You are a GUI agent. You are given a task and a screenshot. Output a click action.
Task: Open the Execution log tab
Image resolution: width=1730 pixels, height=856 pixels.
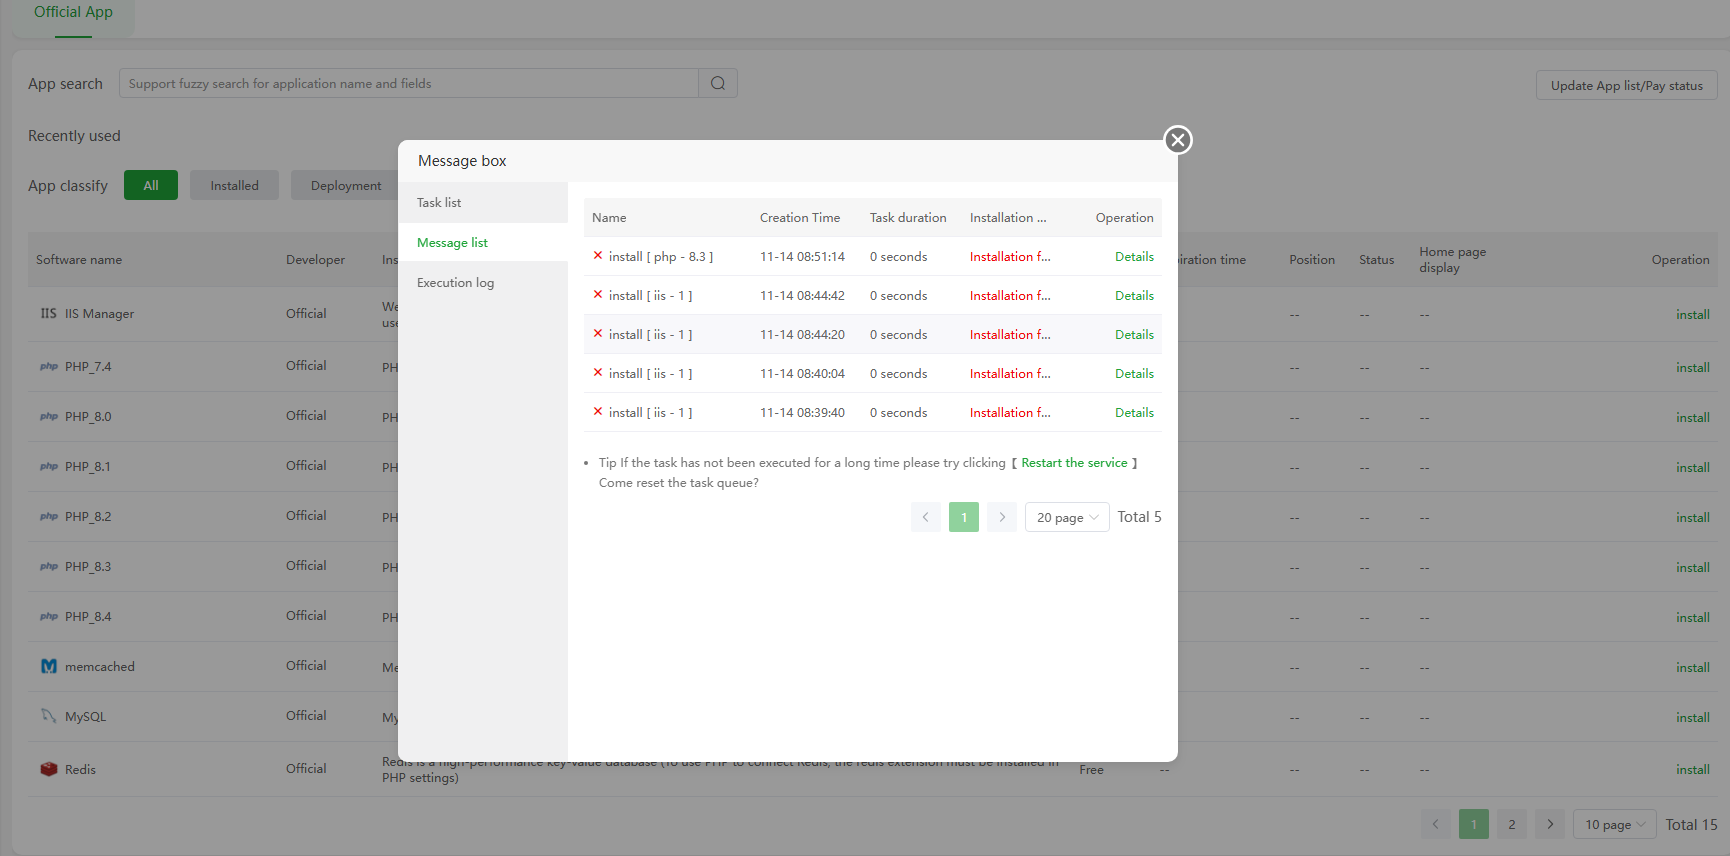point(455,283)
